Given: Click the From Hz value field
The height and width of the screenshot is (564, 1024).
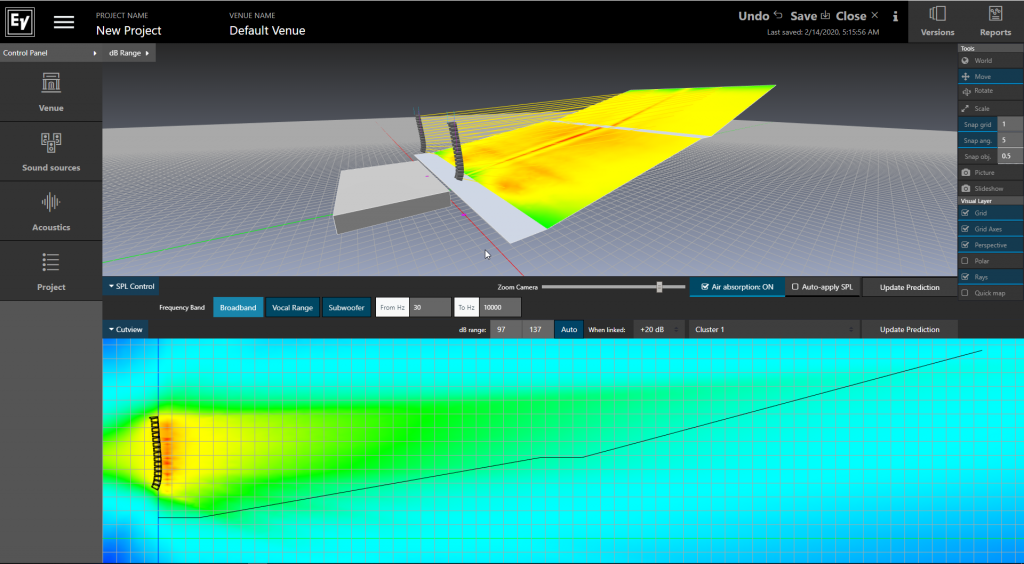Looking at the screenshot, I should [x=430, y=307].
